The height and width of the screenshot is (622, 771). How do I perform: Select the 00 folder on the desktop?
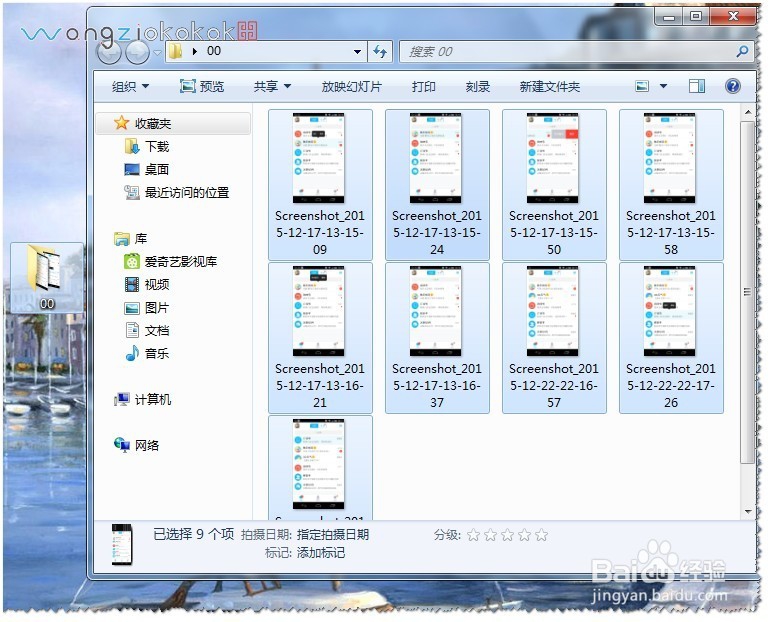[47, 278]
